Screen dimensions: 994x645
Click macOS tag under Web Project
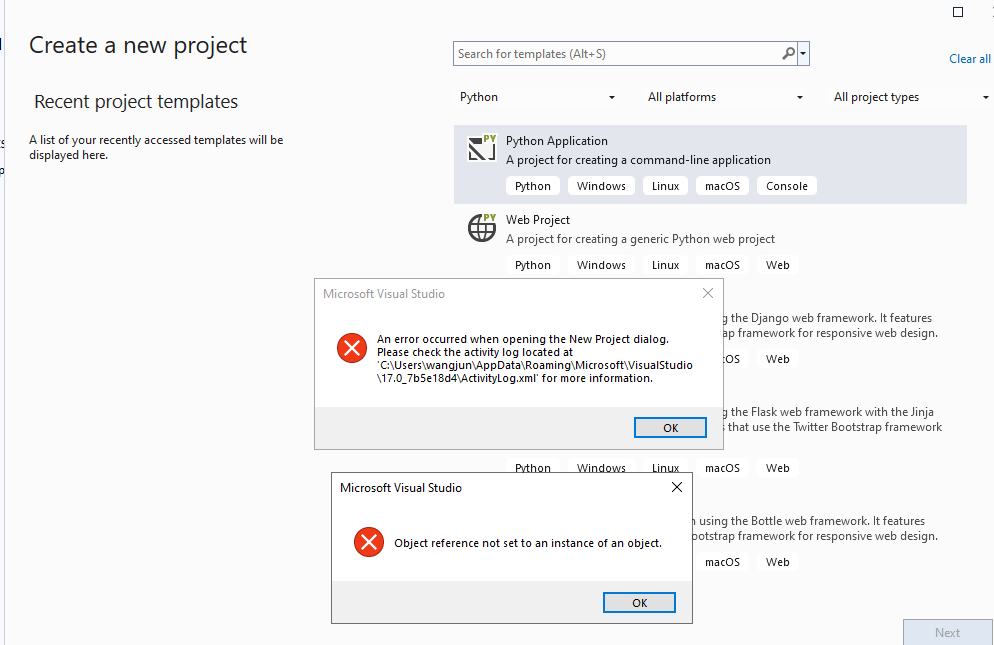[x=722, y=265]
